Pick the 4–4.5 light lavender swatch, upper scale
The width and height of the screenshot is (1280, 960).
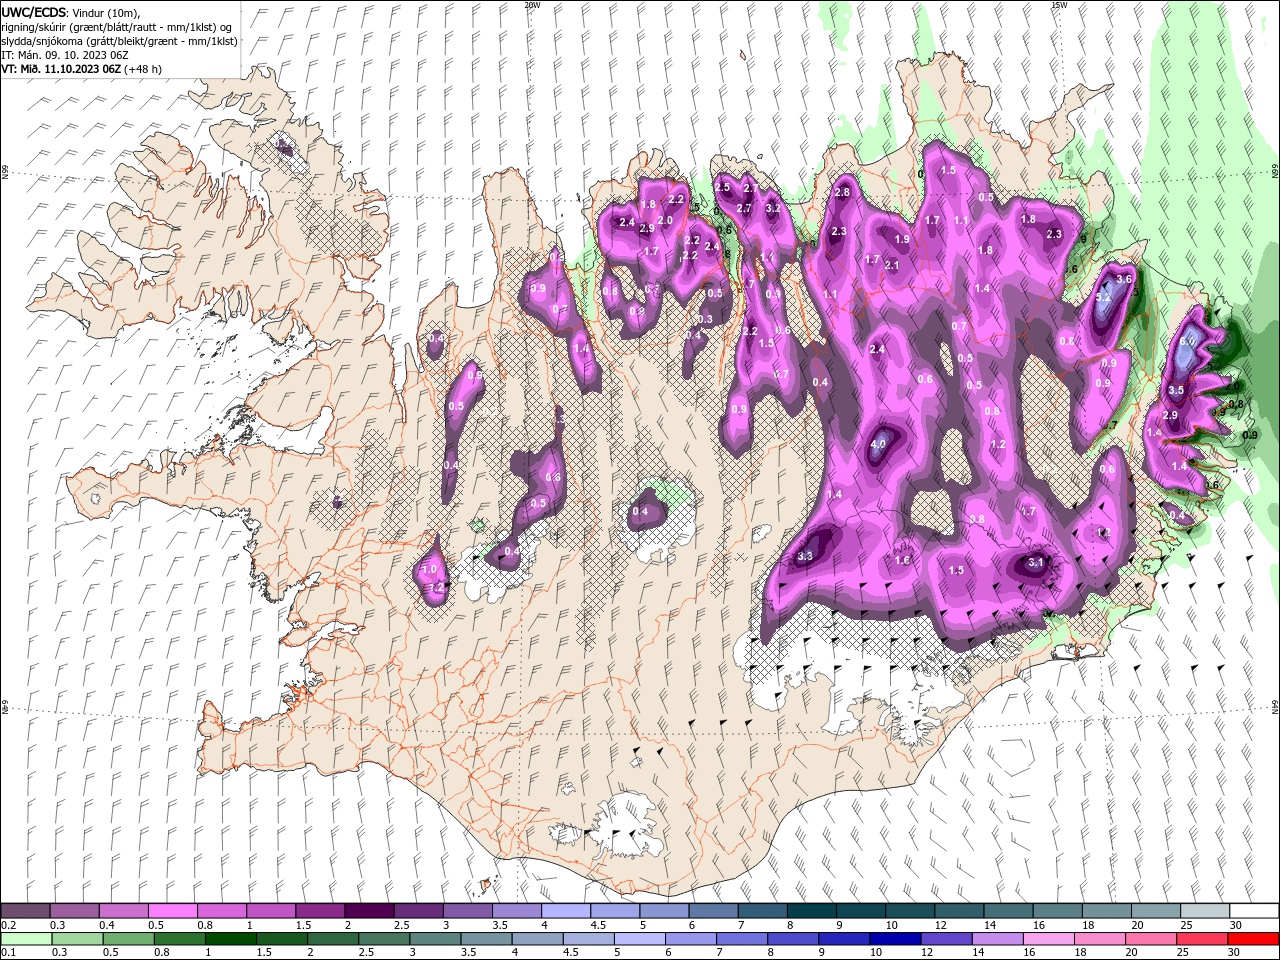tap(566, 911)
